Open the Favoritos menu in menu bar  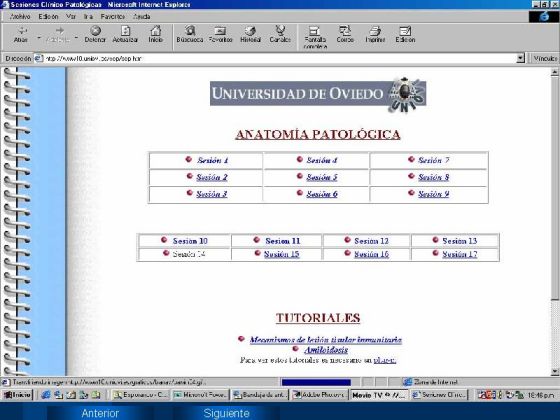point(113,16)
